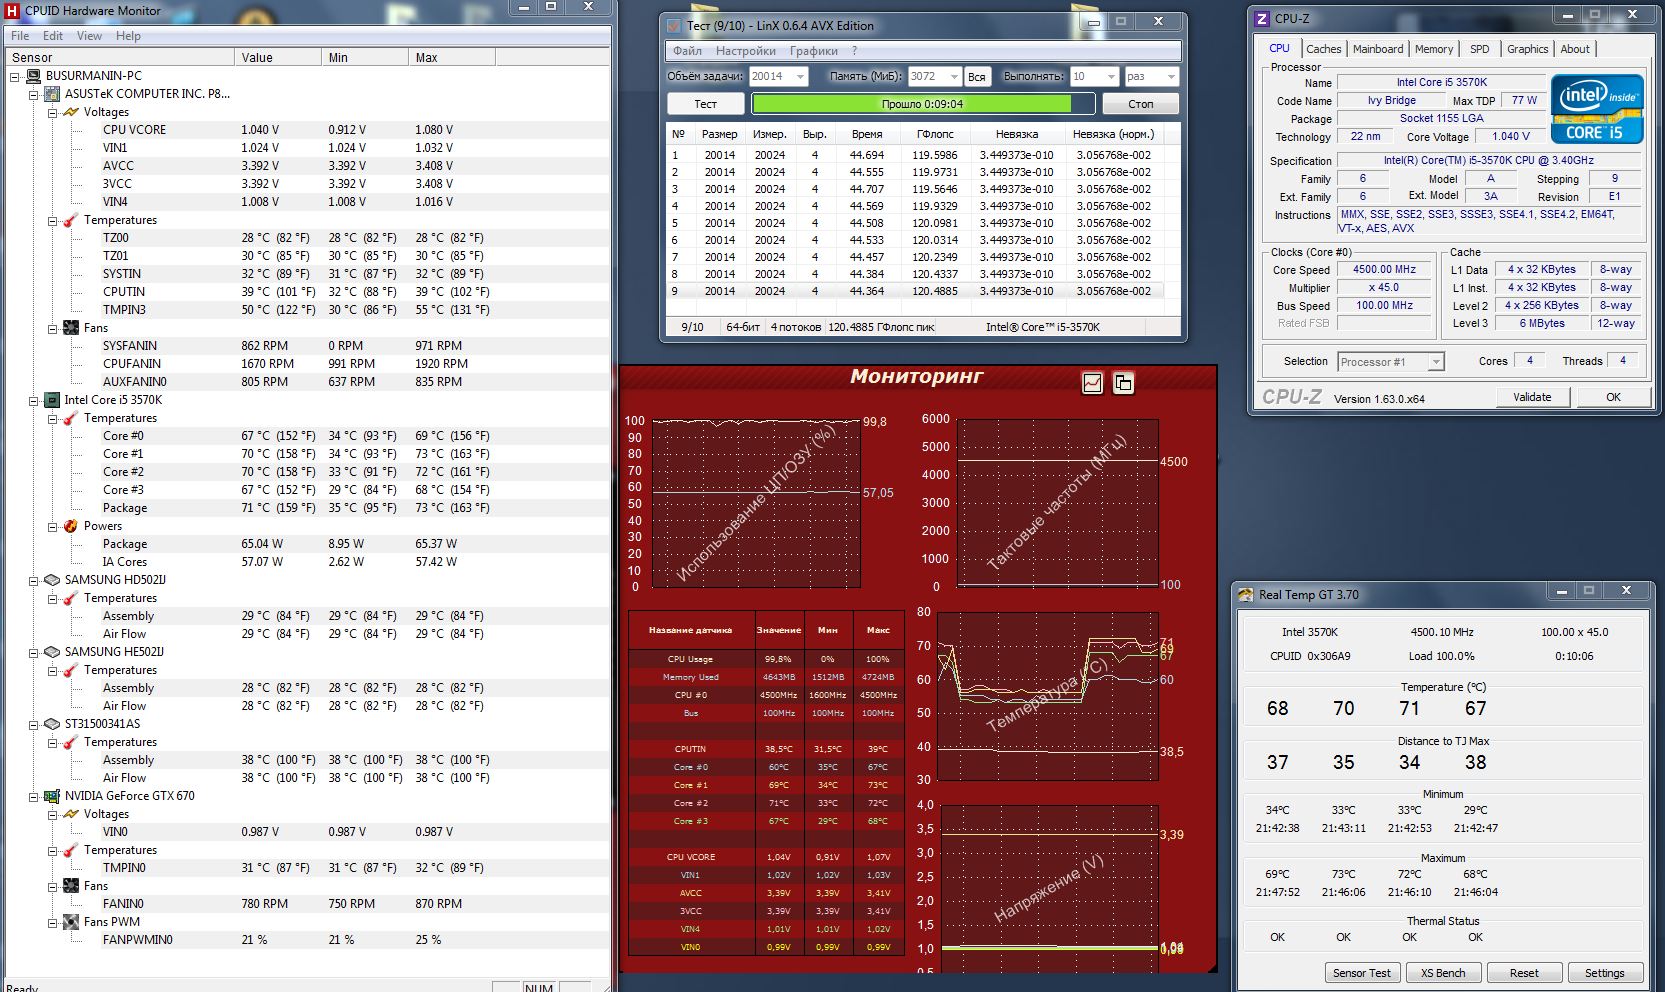Switch to the Caches tab in CPU-Z
This screenshot has height=992, width=1665.
1323,49
